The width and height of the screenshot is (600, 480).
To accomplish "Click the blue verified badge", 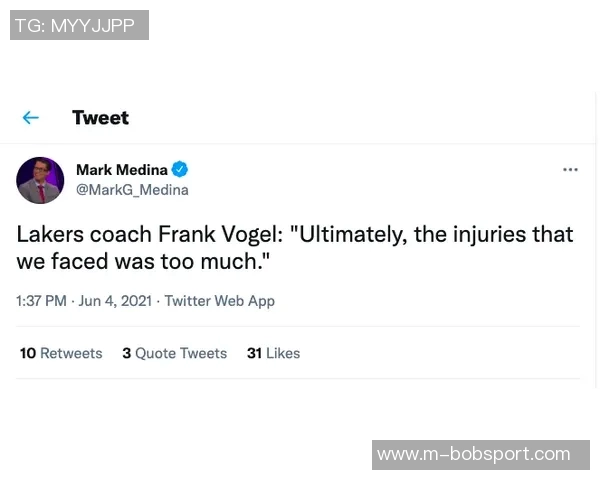I will click(x=180, y=170).
